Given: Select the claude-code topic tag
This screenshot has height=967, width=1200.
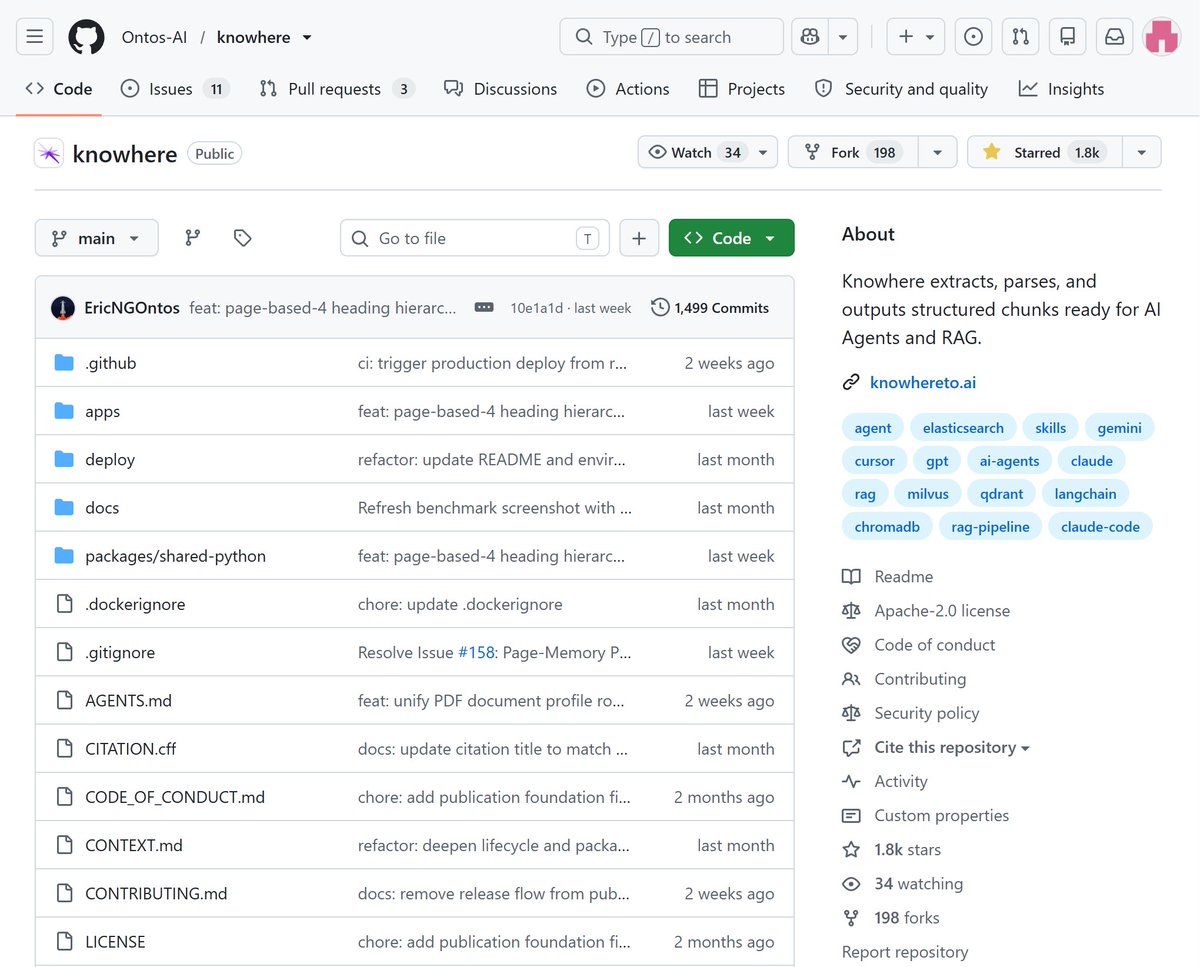Looking at the screenshot, I should [1100, 526].
